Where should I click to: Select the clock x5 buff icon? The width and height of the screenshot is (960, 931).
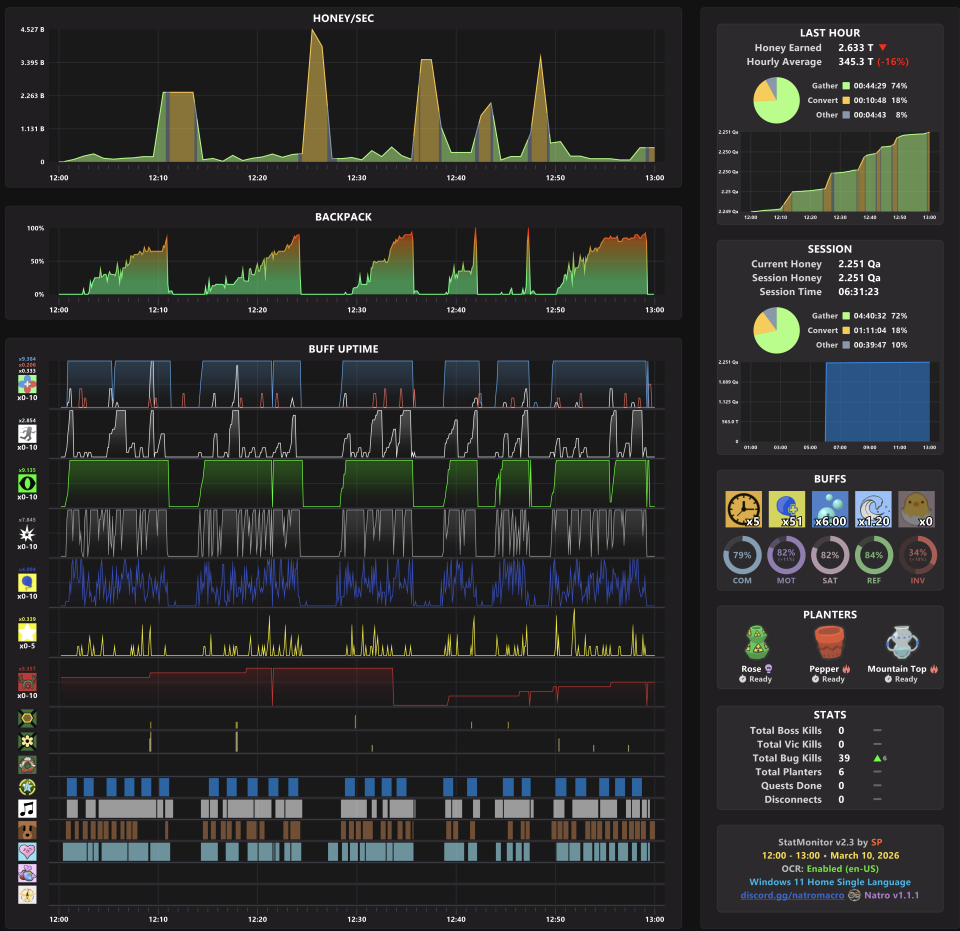(x=742, y=508)
